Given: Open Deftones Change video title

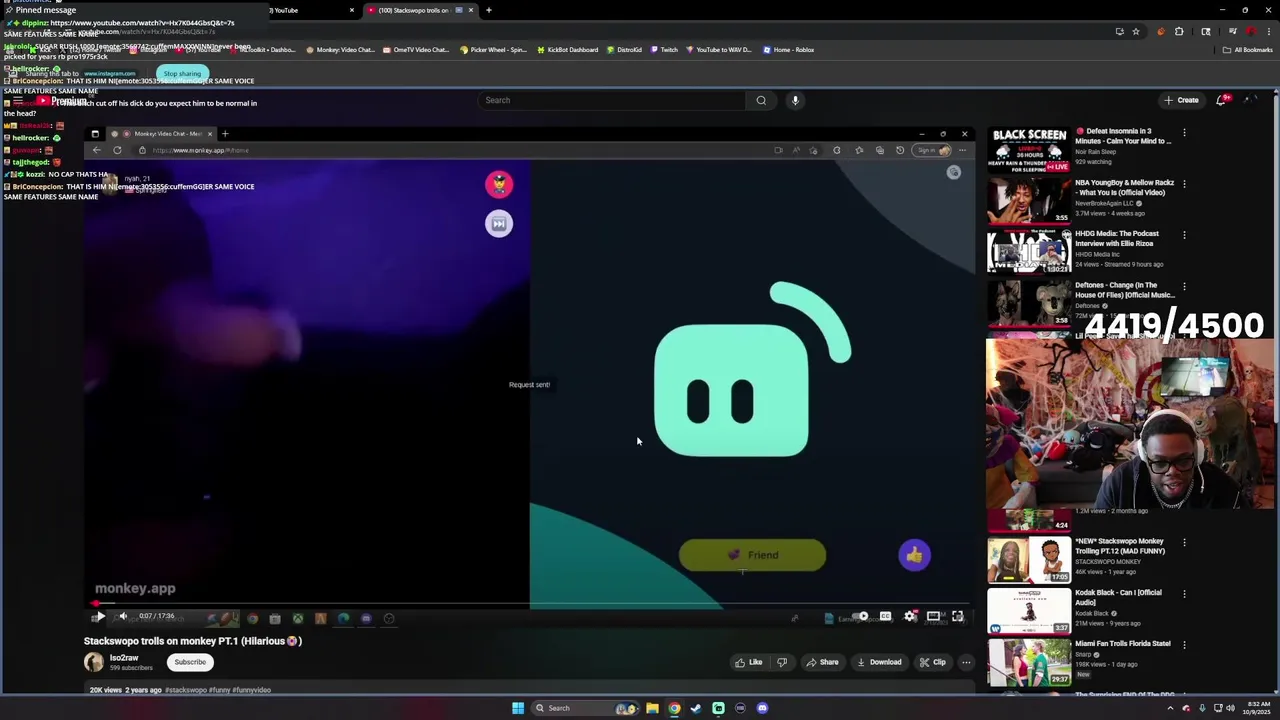Looking at the screenshot, I should (x=1125, y=290).
